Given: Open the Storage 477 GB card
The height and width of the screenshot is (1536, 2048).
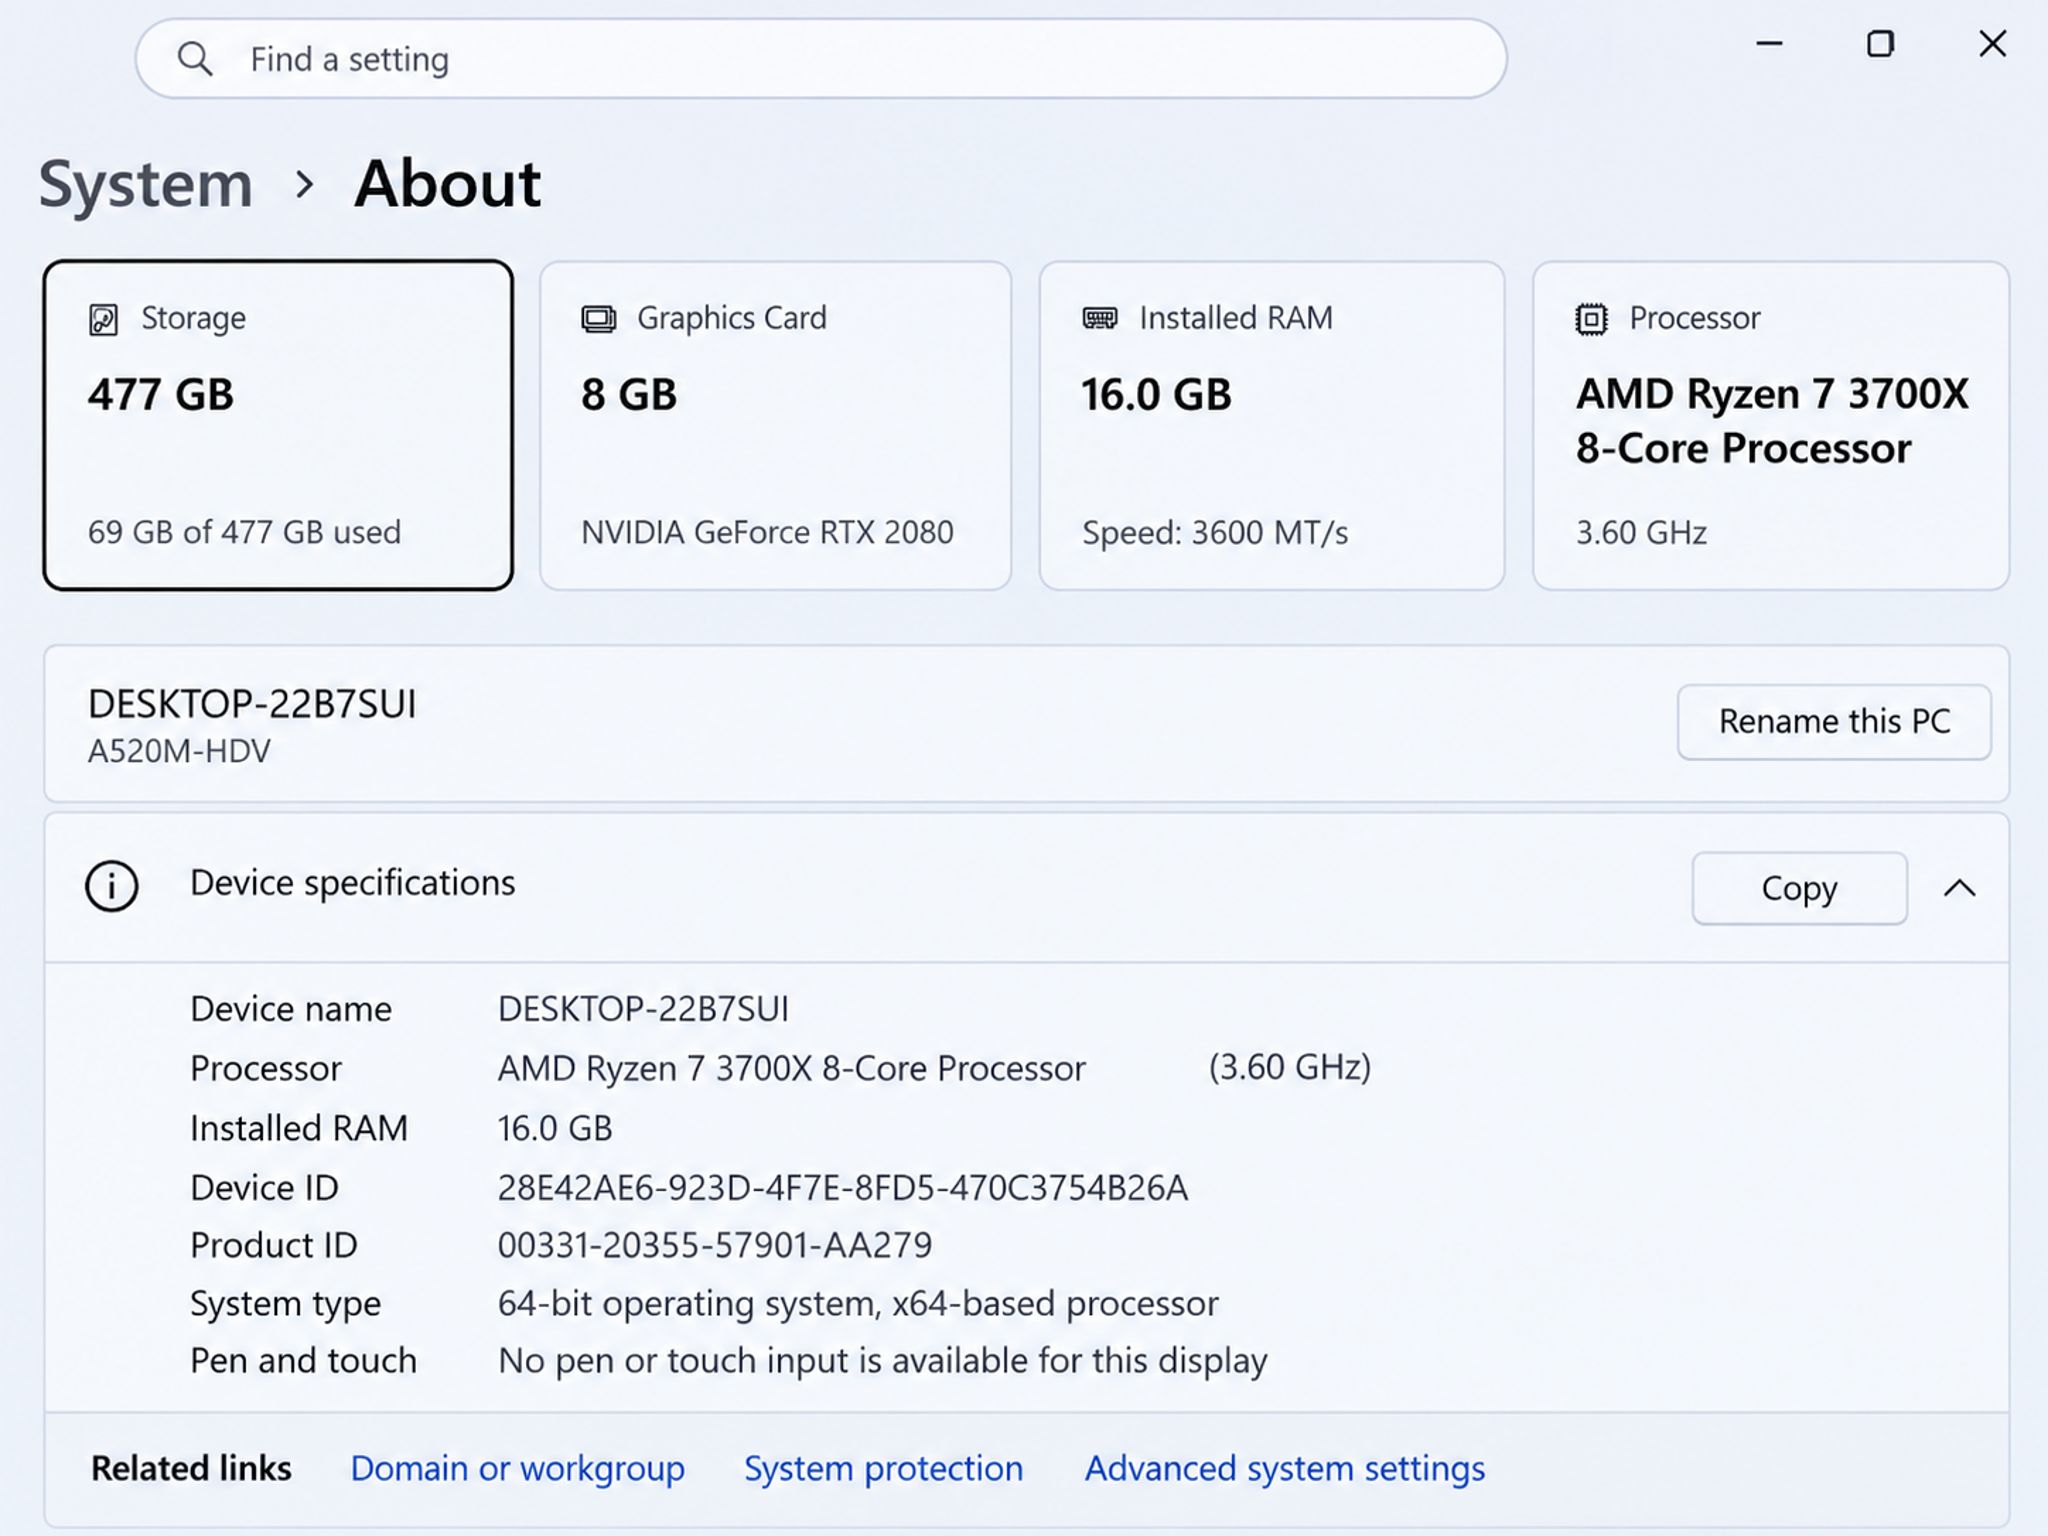Looking at the screenshot, I should click(278, 426).
